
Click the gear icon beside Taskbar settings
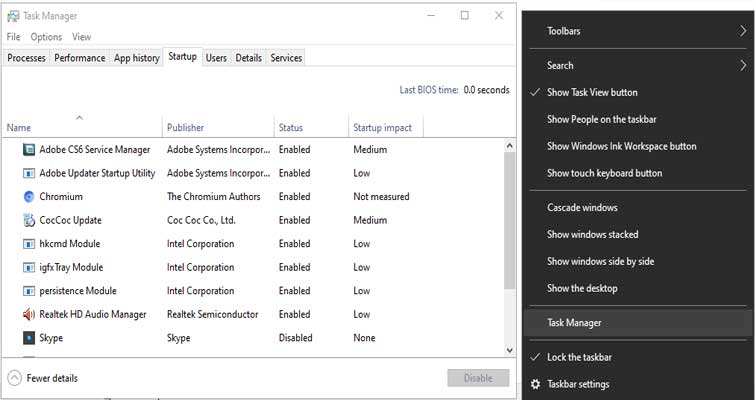point(535,384)
